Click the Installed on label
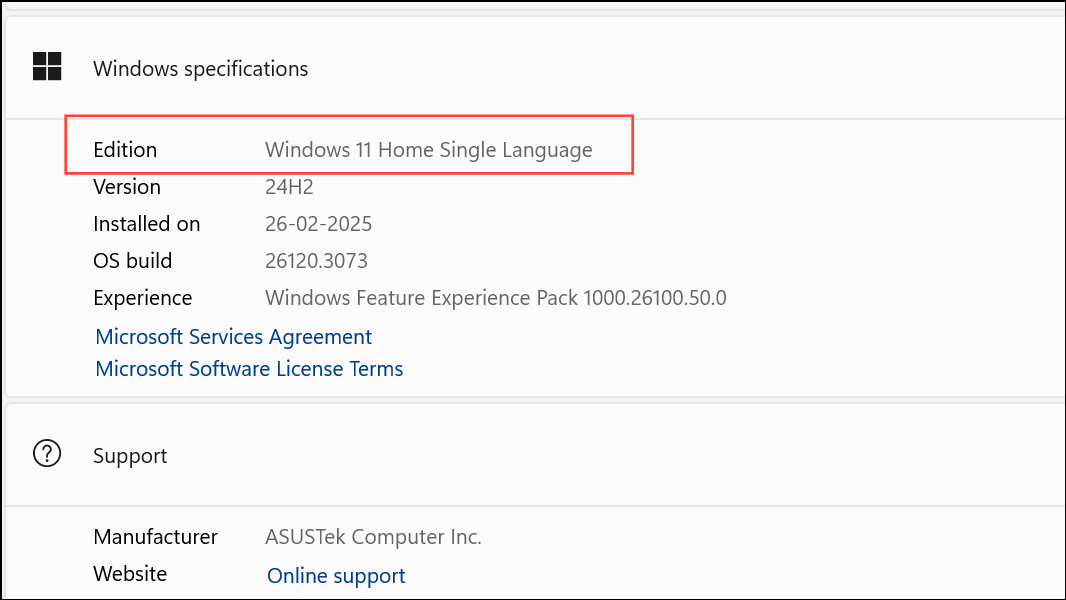 (146, 224)
